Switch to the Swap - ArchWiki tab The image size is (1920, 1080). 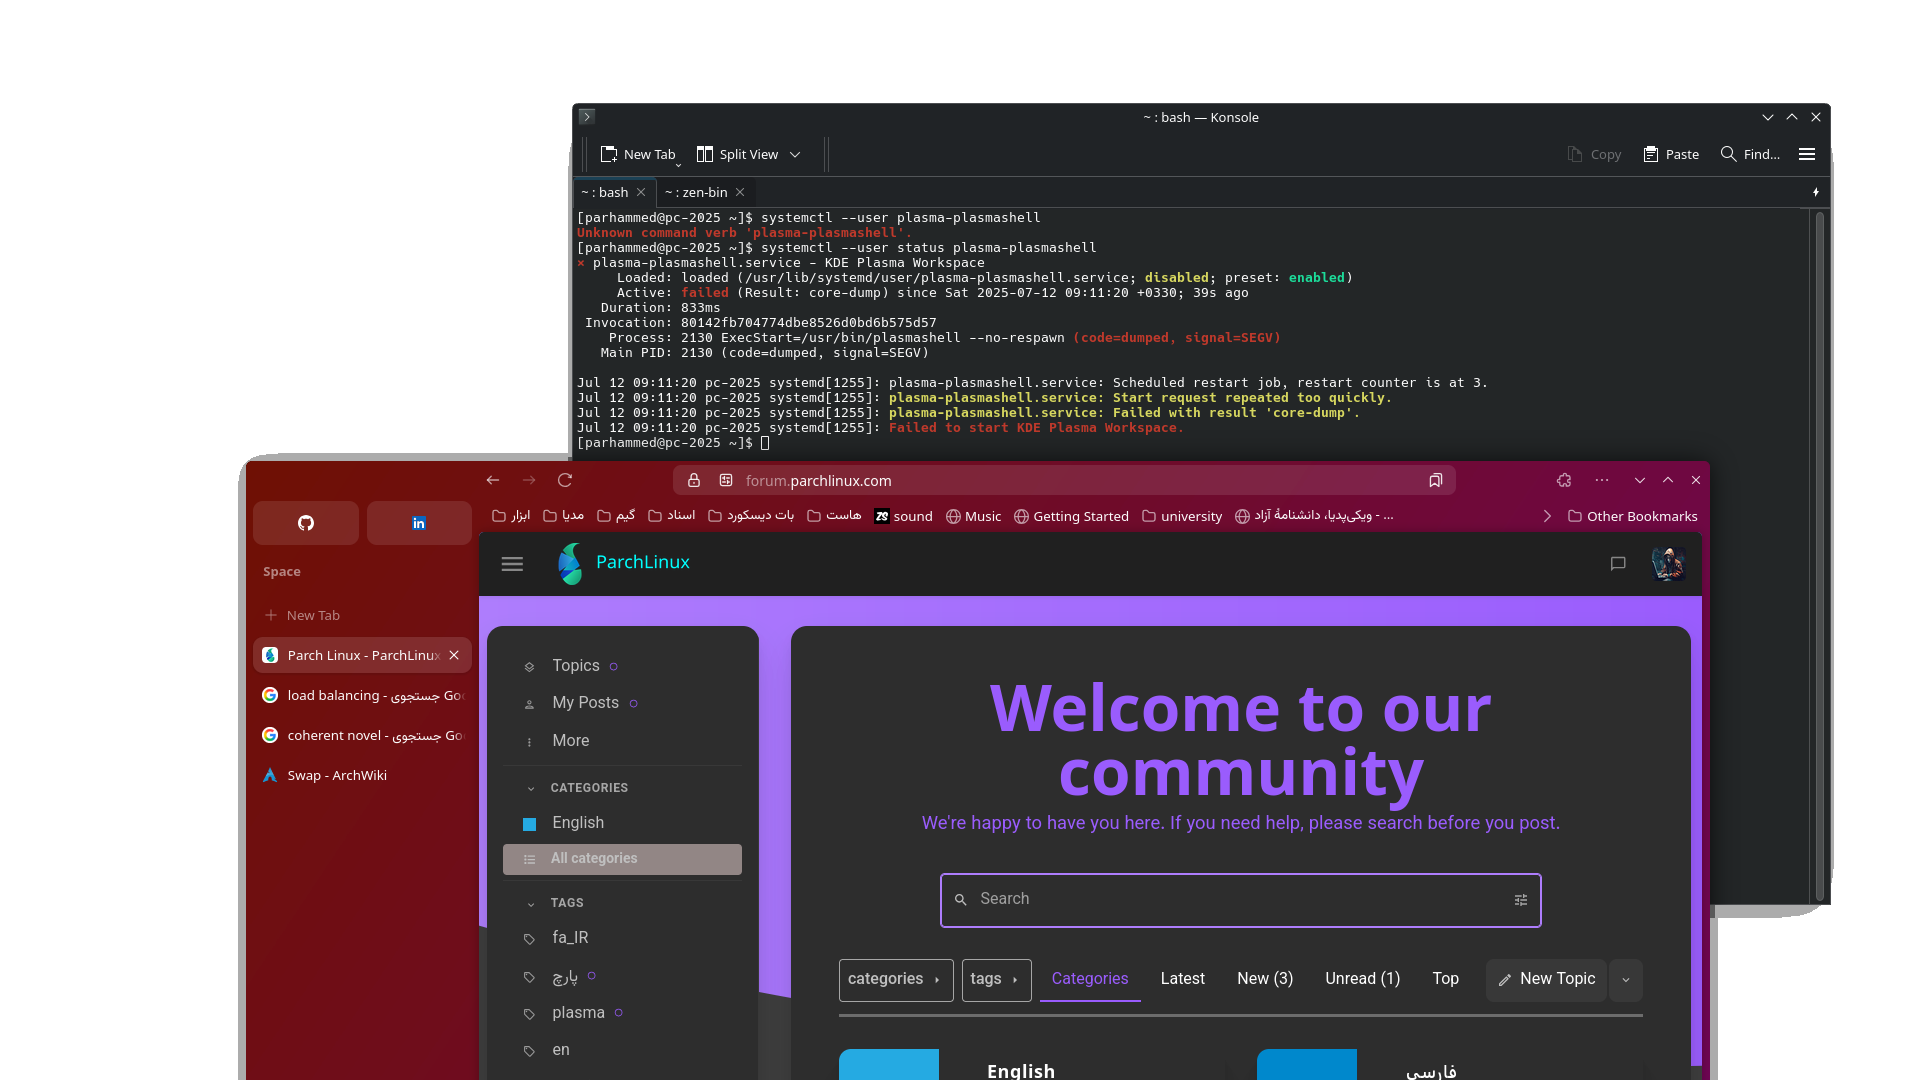(x=362, y=775)
